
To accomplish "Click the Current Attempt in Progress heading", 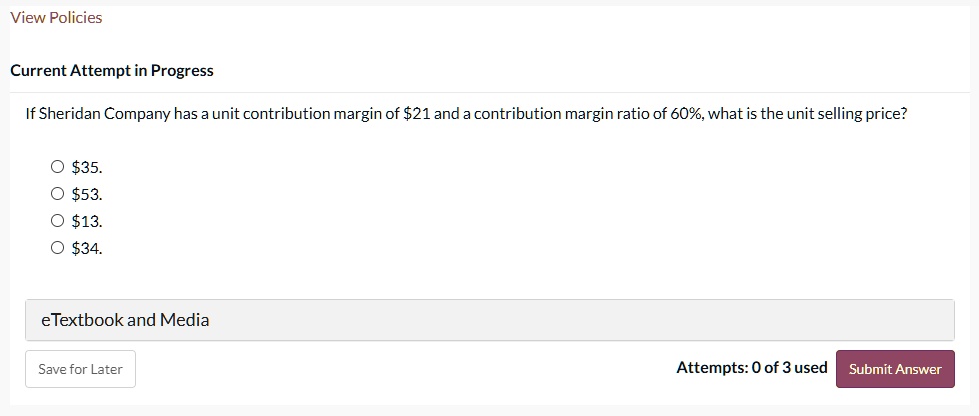I will (112, 71).
